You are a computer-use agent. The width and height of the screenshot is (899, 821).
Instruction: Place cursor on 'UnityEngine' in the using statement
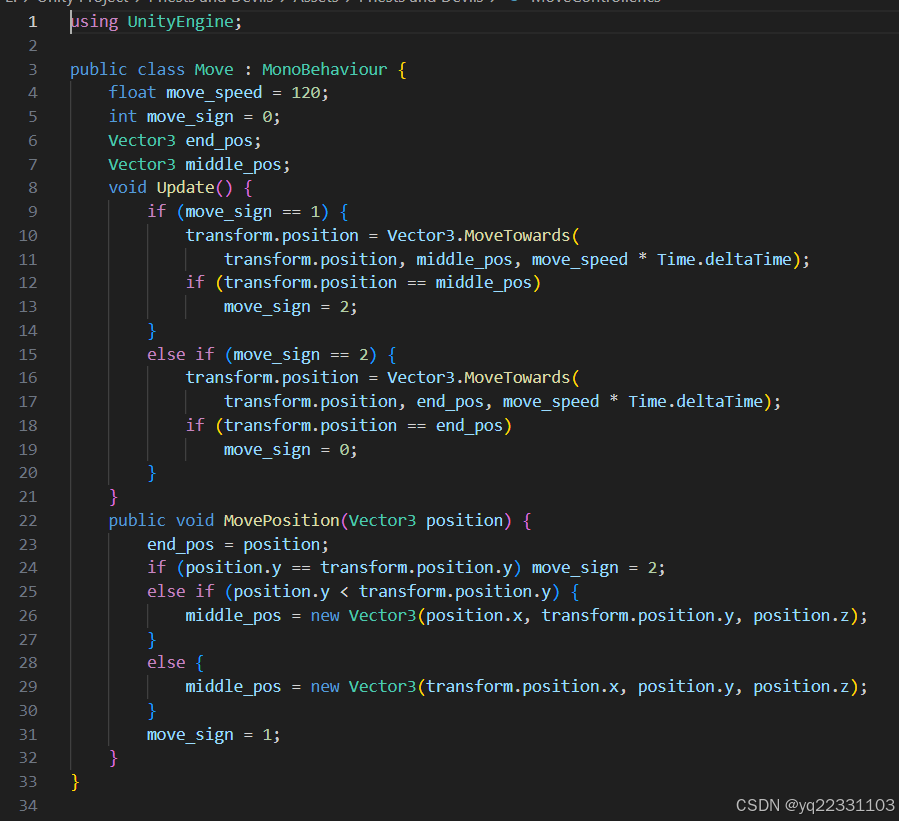pos(181,22)
